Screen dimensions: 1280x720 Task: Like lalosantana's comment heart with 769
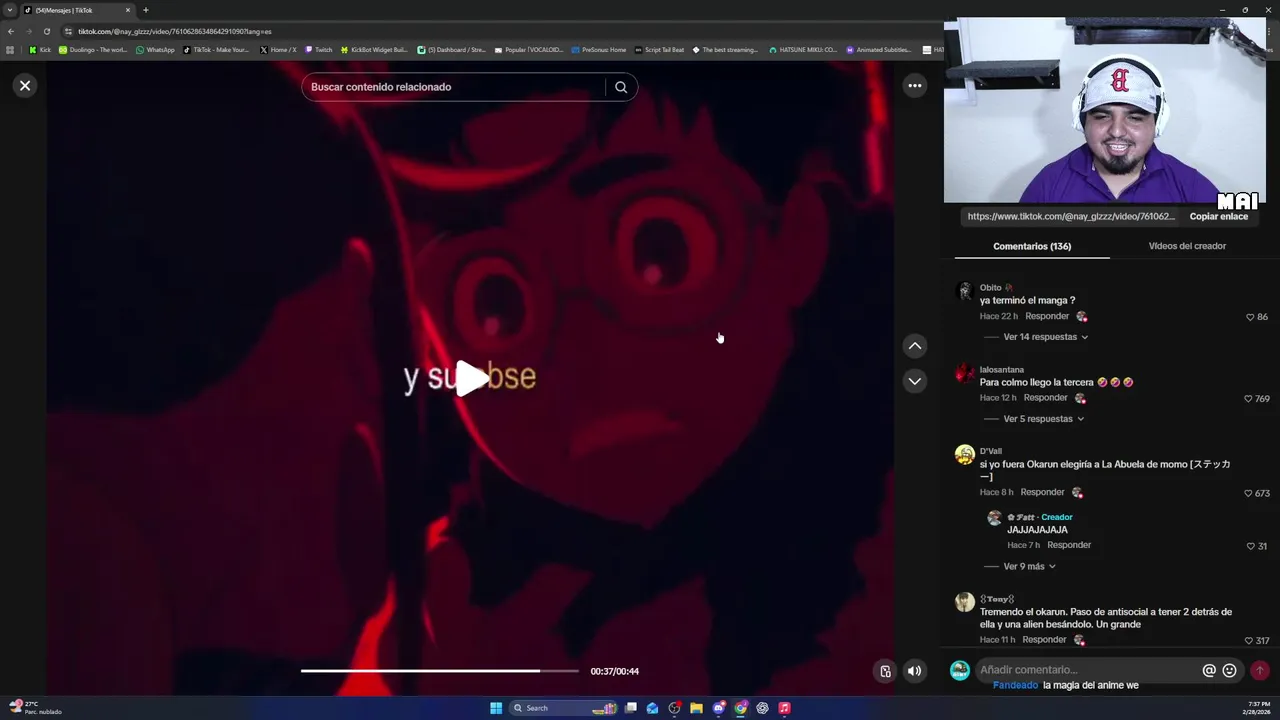tap(1248, 399)
